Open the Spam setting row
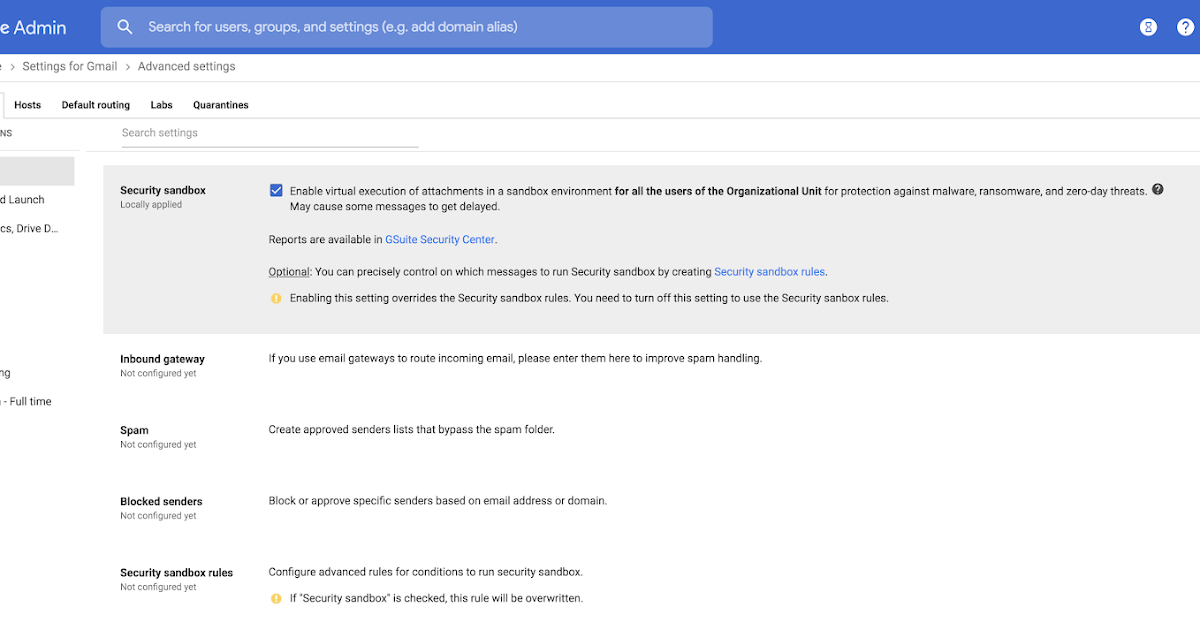Viewport: 1200px width, 630px height. coord(134,429)
